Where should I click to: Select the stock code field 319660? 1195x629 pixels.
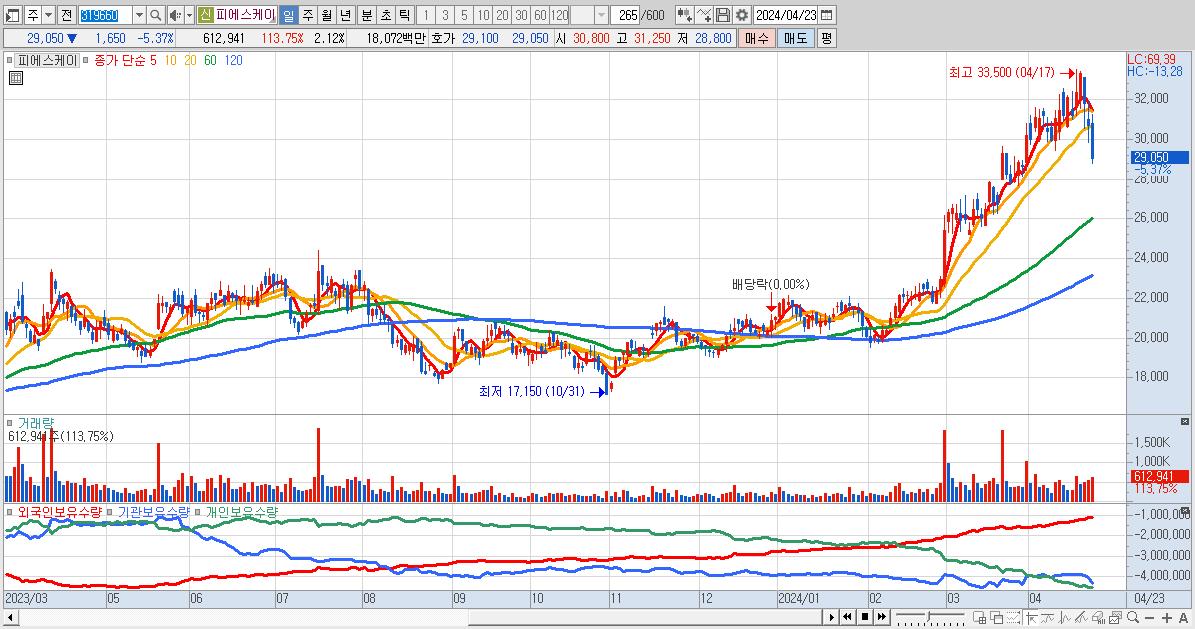[104, 14]
